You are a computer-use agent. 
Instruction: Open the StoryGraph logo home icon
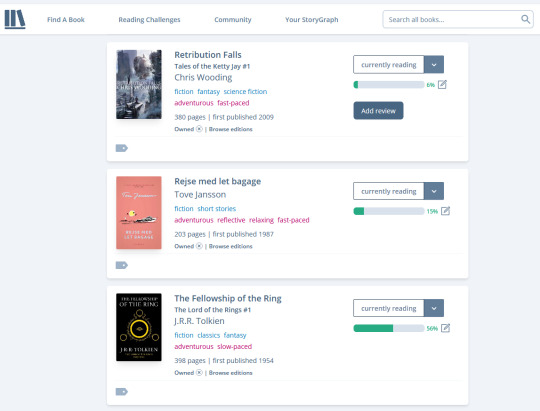tap(15, 19)
